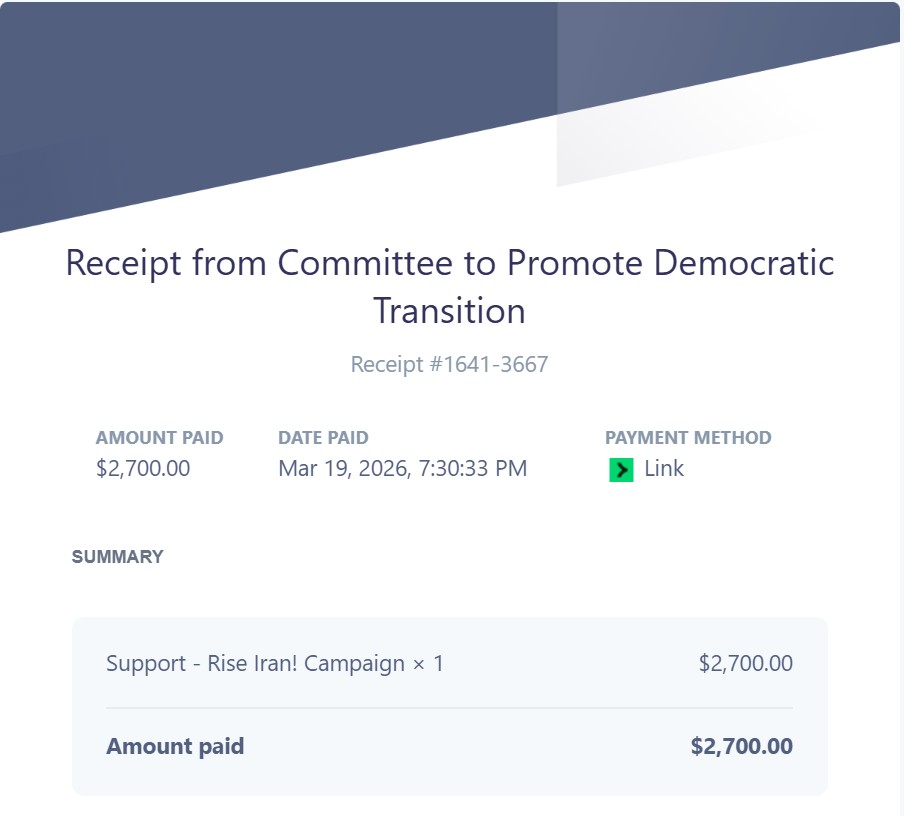Screen dimensions: 904x816
Task: Click the × 1 quantity in line item
Action: (428, 664)
